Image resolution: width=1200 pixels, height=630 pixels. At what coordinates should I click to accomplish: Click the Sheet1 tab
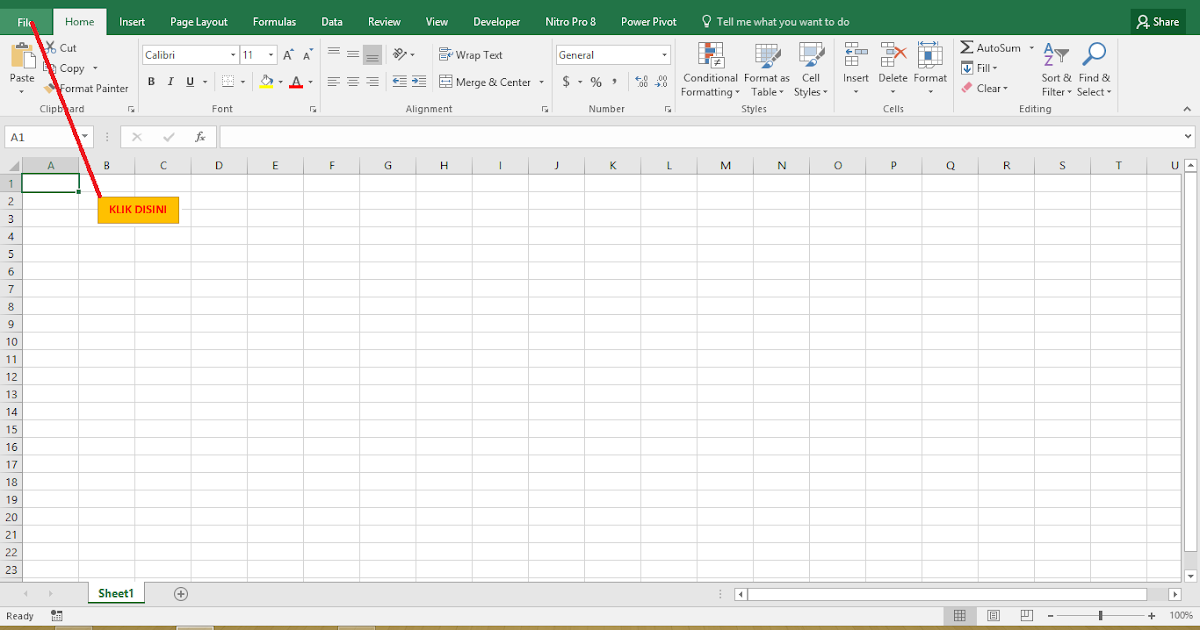coord(115,592)
